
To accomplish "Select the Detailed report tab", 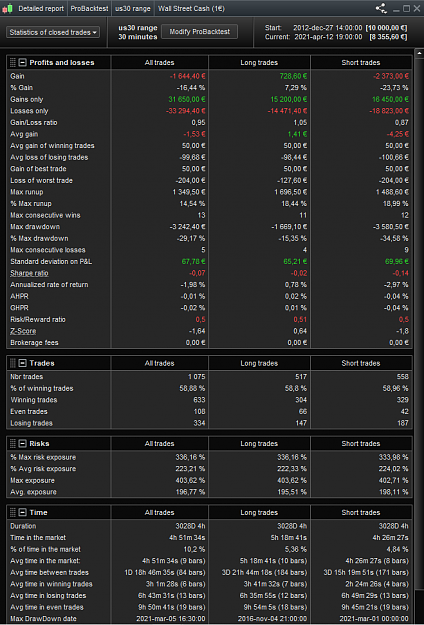I will pos(41,8).
